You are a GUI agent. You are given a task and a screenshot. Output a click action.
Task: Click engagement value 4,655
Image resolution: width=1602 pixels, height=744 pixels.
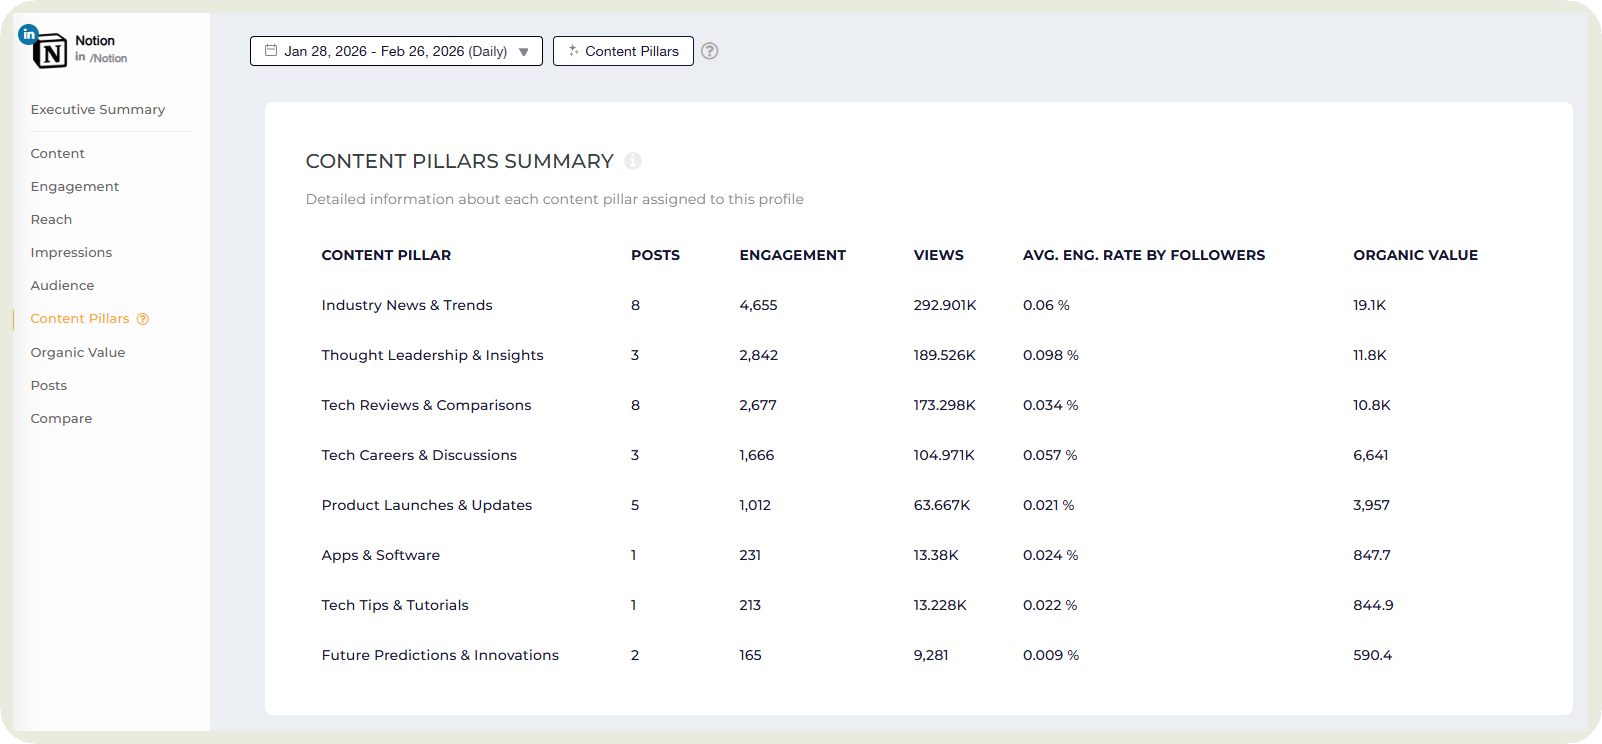(758, 305)
